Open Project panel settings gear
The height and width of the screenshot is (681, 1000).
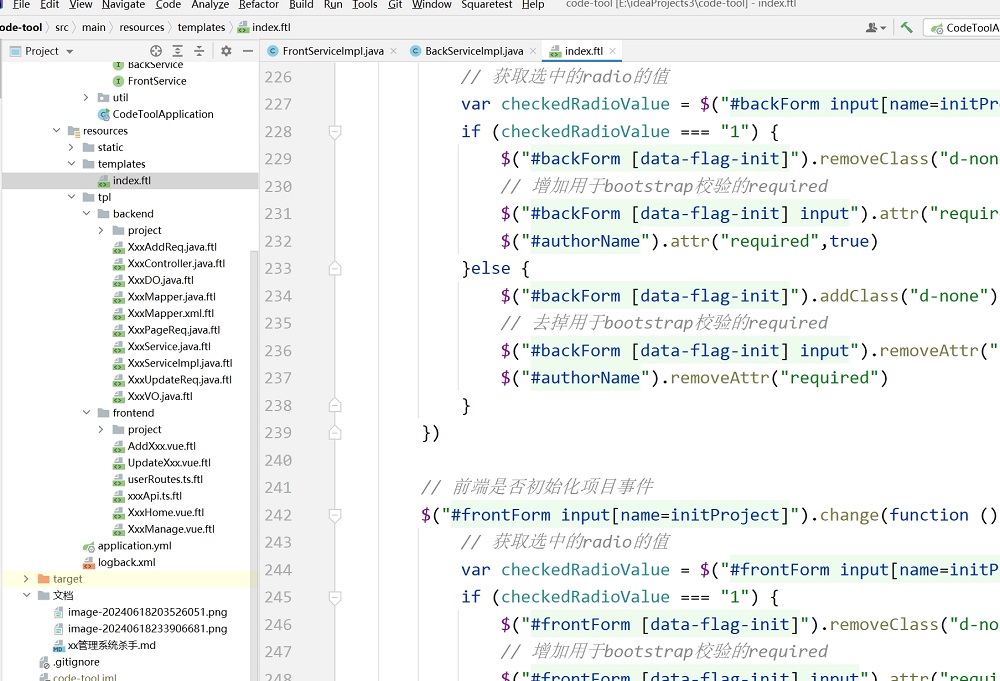pyautogui.click(x=226, y=51)
